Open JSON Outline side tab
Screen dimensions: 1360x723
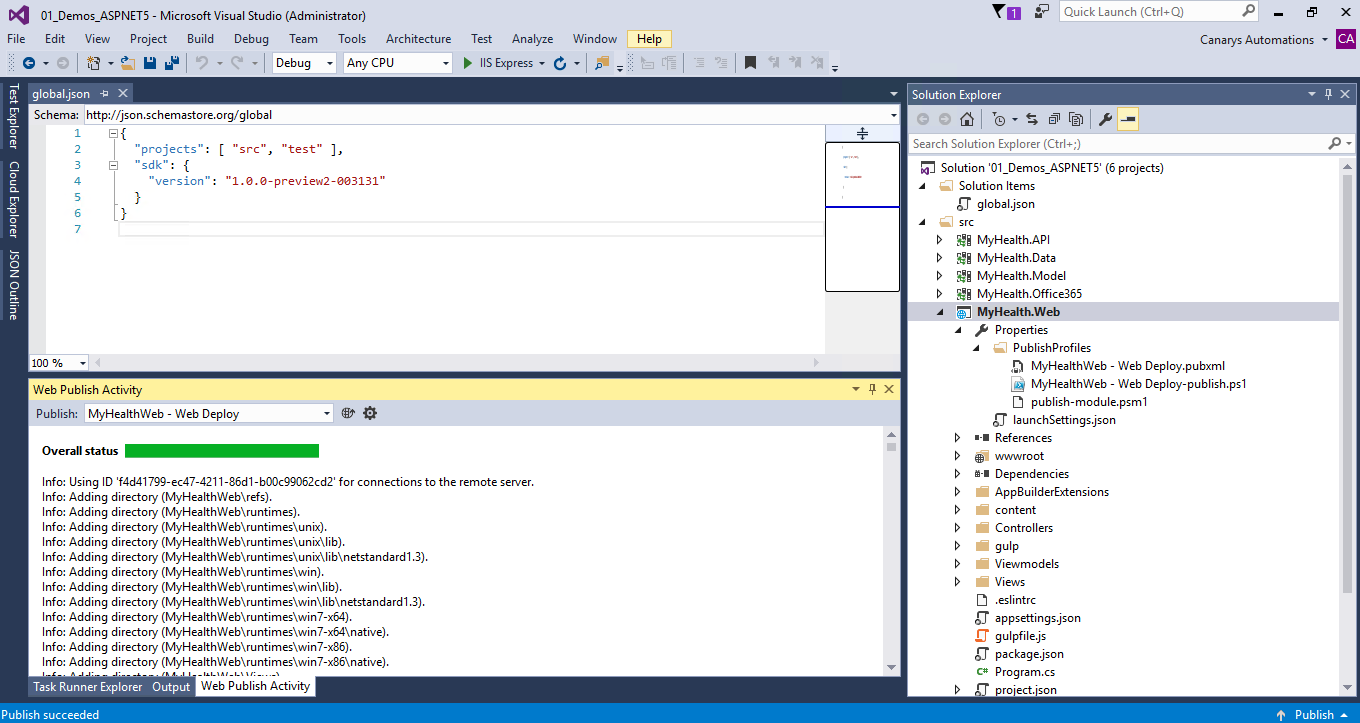13,285
